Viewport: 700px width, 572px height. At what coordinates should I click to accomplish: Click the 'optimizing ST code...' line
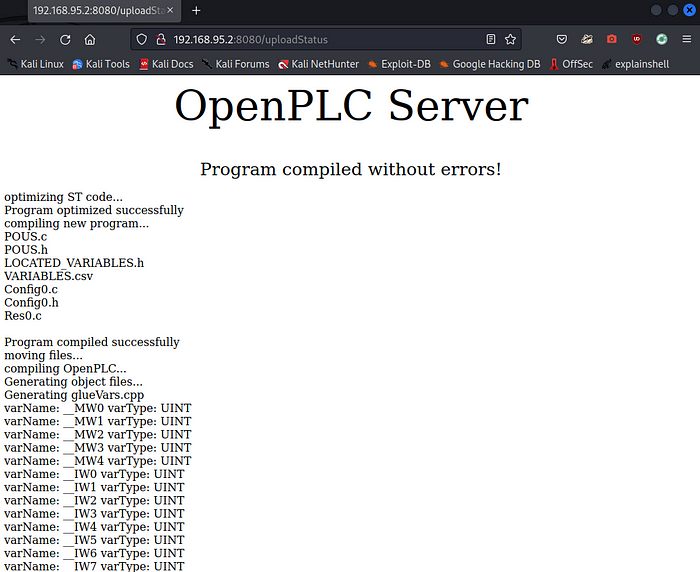(63, 197)
